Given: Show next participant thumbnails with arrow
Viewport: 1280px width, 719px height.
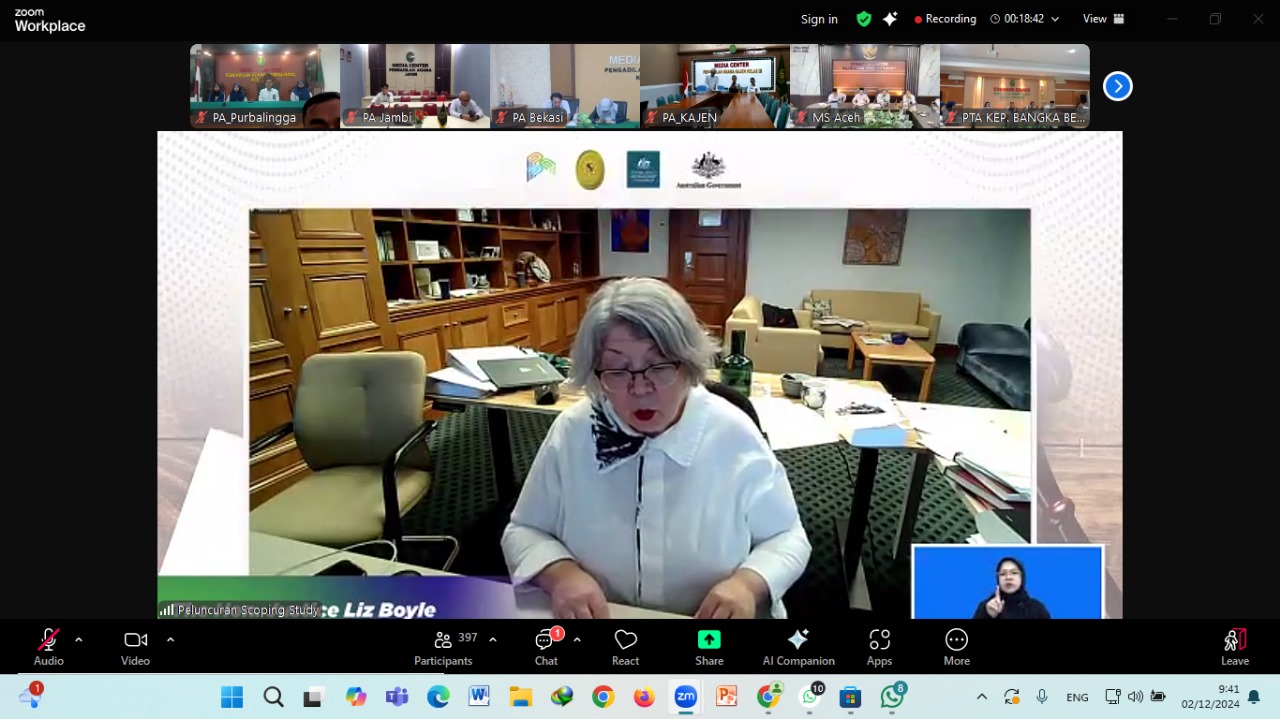Looking at the screenshot, I should point(1117,87).
